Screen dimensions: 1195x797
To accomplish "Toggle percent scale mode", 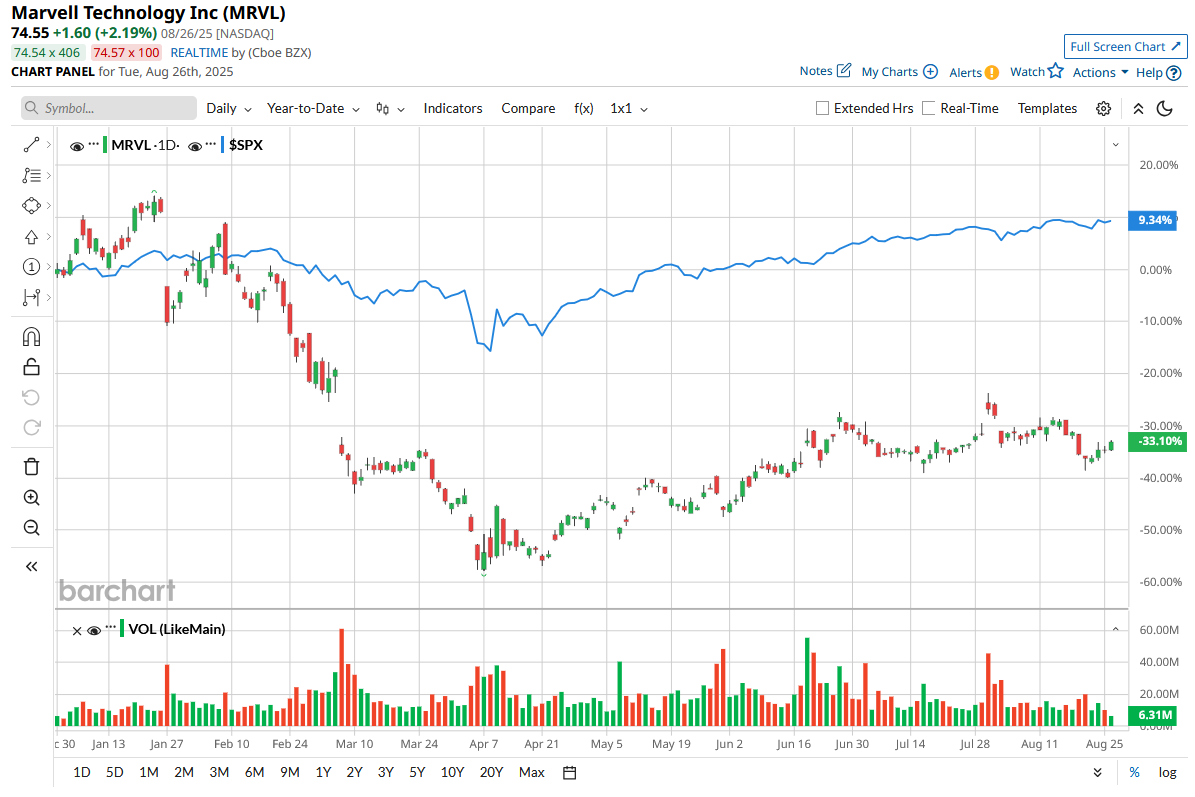I will tap(1135, 773).
